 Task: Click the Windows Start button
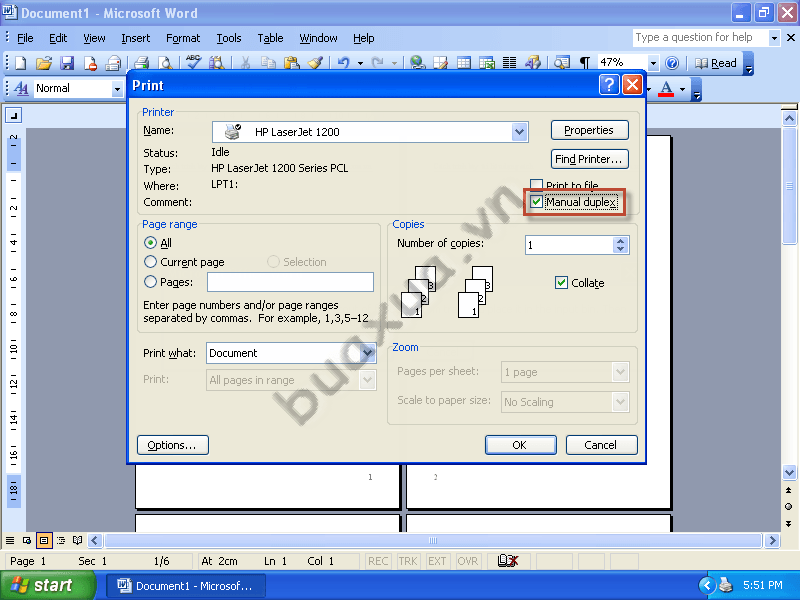(x=47, y=585)
